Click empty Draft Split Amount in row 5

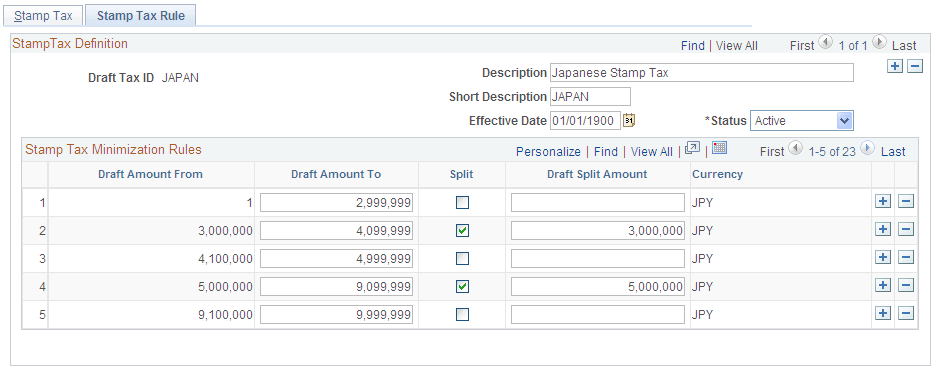pos(598,315)
